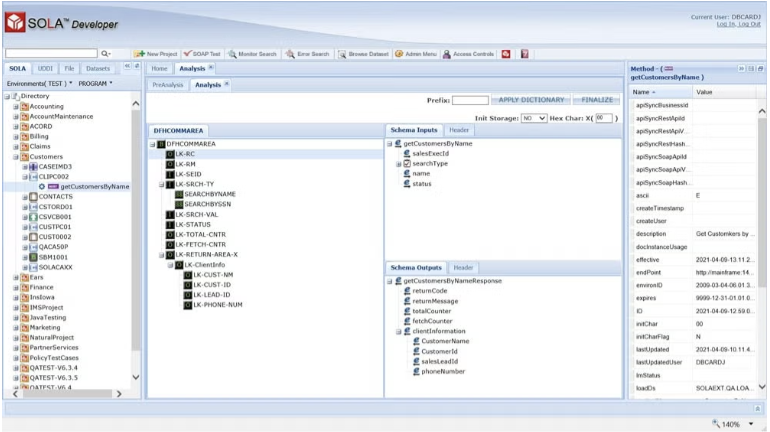Select SEARCHBYNAME tree item

pyautogui.click(x=210, y=194)
